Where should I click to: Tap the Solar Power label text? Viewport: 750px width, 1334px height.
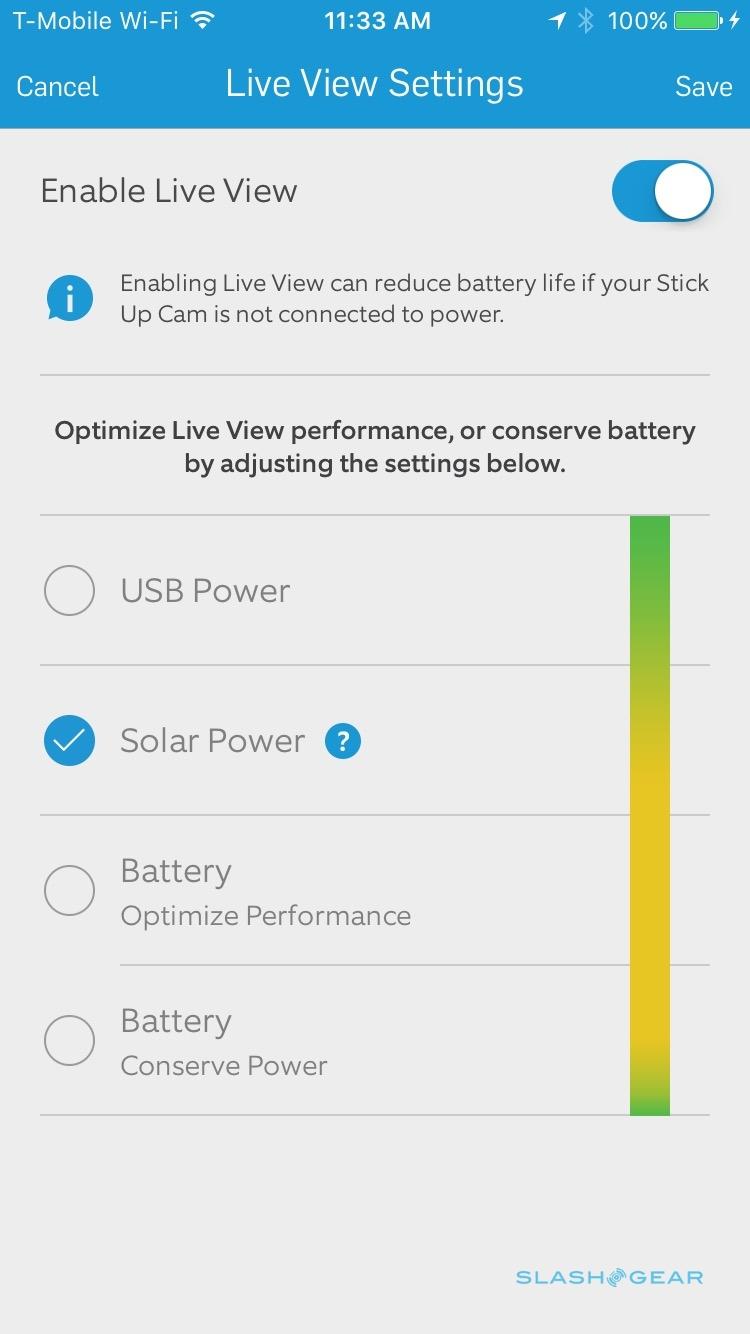[x=212, y=741]
